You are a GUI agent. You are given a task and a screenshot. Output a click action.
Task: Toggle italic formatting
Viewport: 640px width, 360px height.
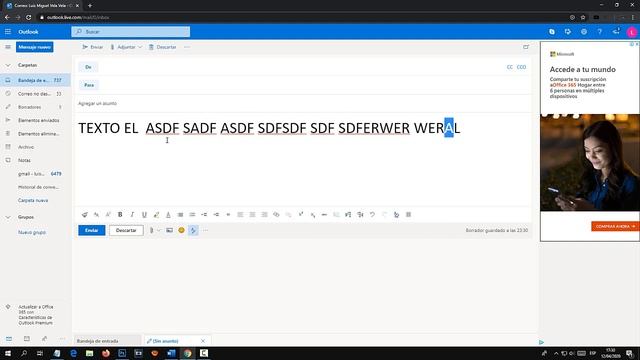coord(132,215)
